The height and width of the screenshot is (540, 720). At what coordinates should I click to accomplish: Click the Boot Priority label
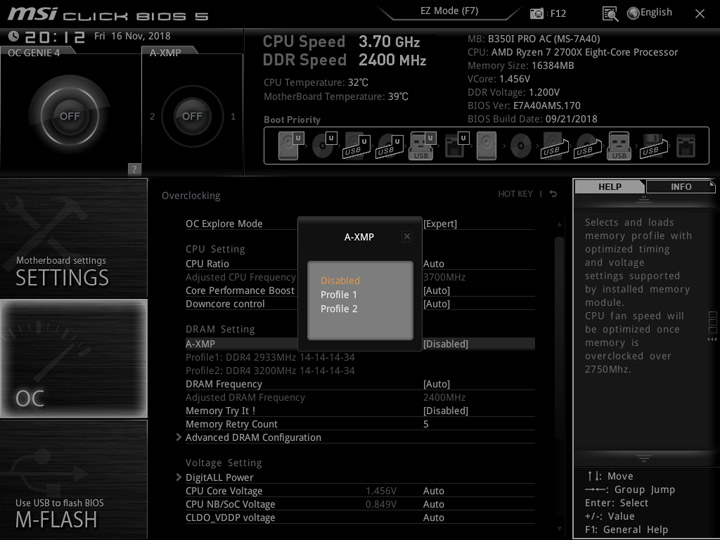[x=292, y=119]
